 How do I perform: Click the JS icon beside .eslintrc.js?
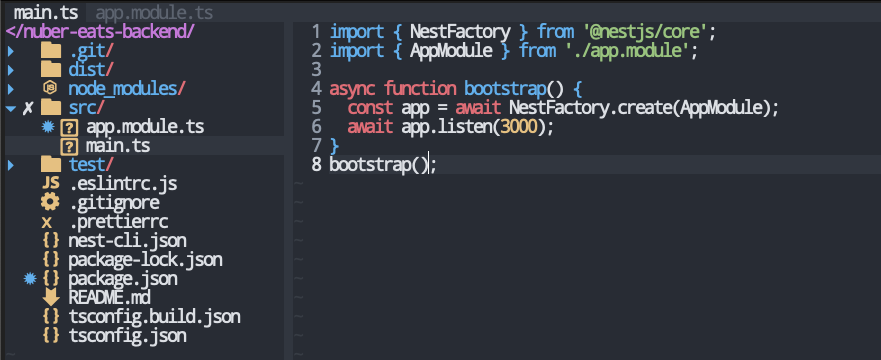(51, 184)
